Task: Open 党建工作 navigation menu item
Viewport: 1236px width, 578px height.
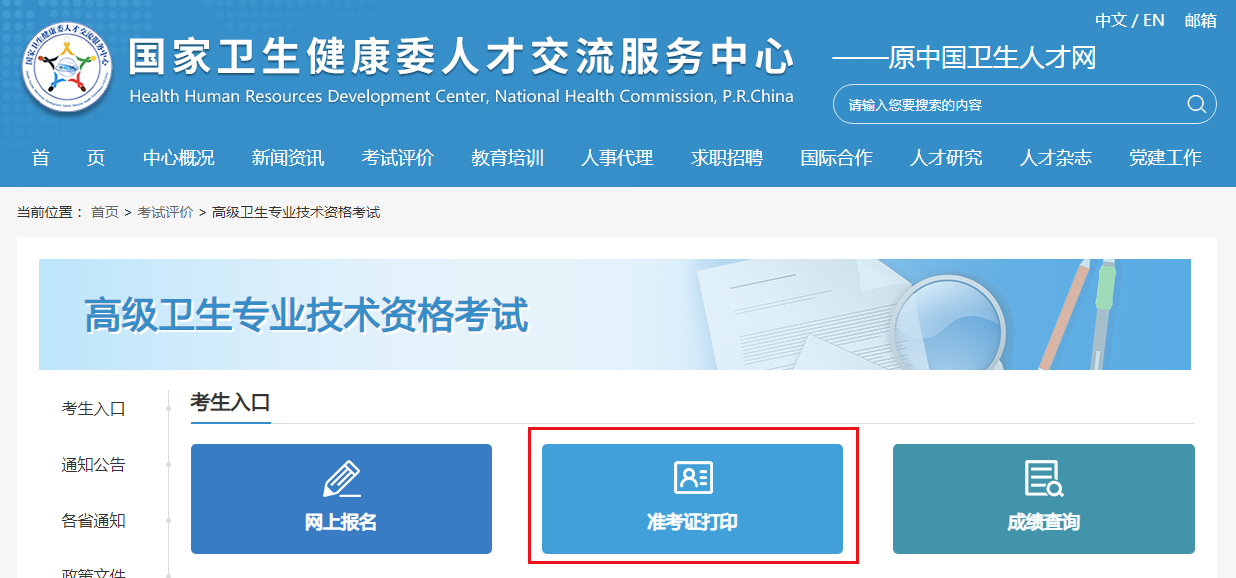Action: tap(1165, 157)
